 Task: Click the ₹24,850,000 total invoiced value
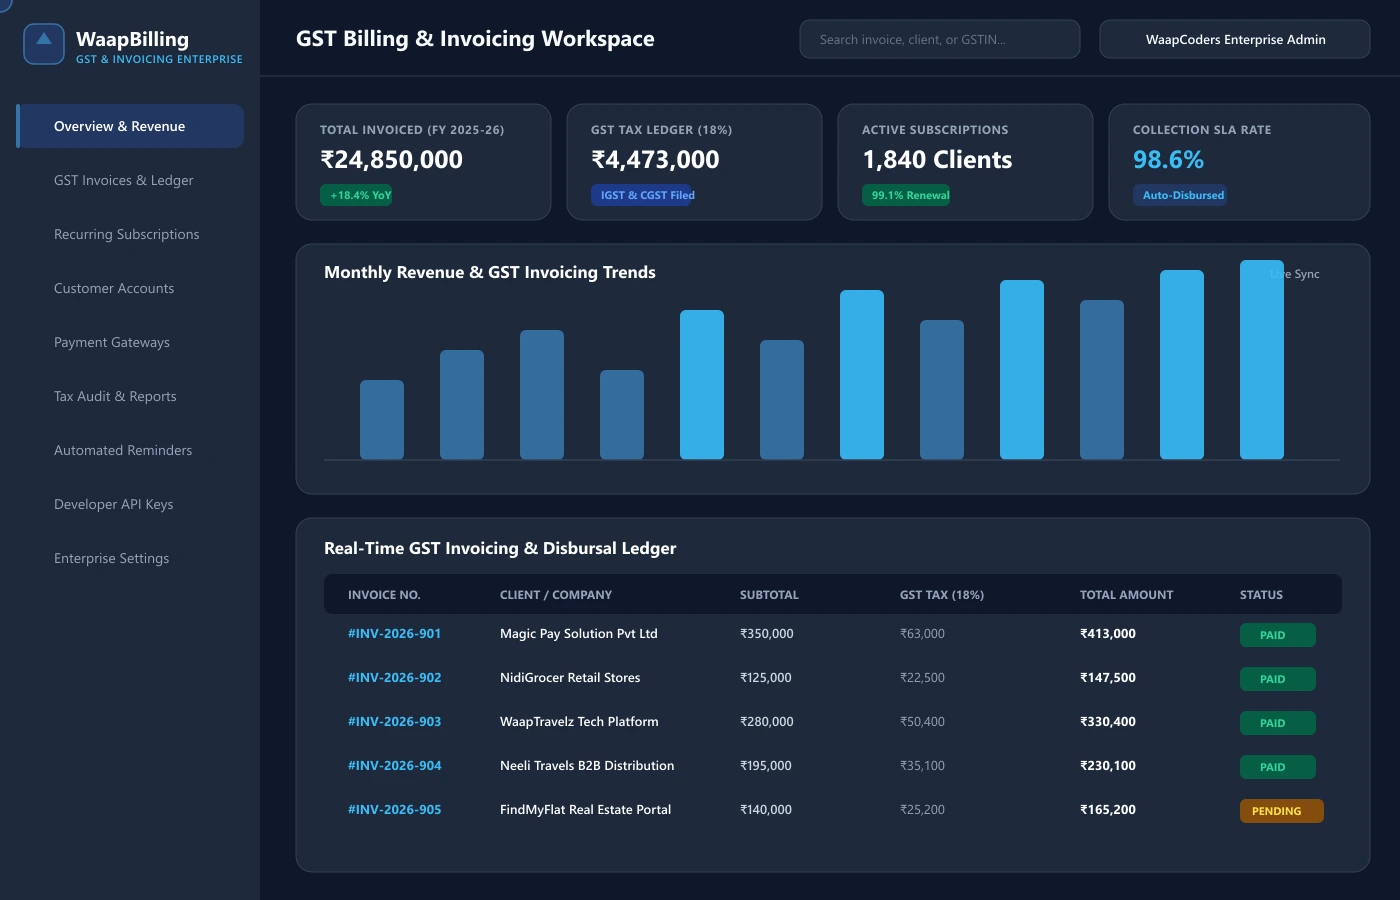pos(391,160)
